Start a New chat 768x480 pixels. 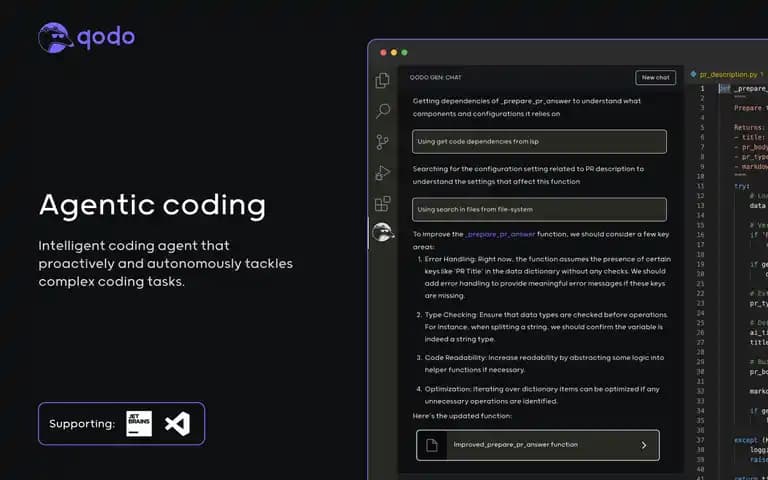coord(655,77)
